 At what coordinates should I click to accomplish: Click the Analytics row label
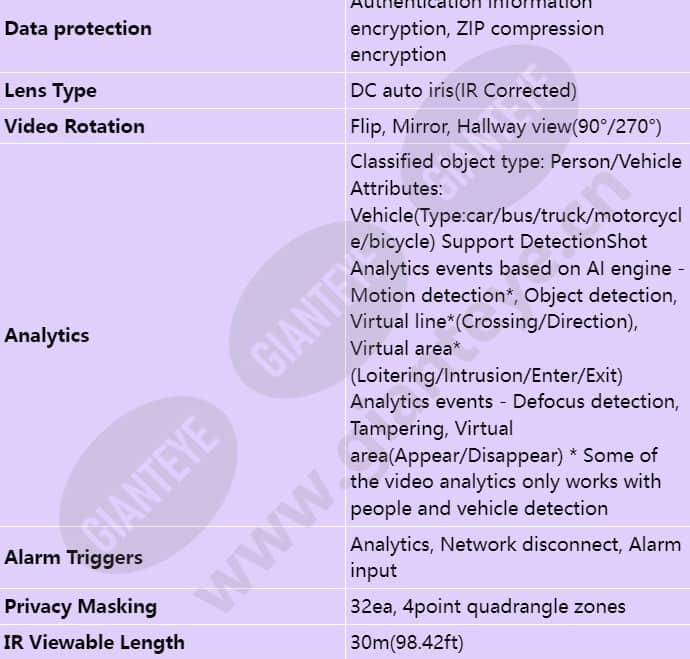(47, 336)
